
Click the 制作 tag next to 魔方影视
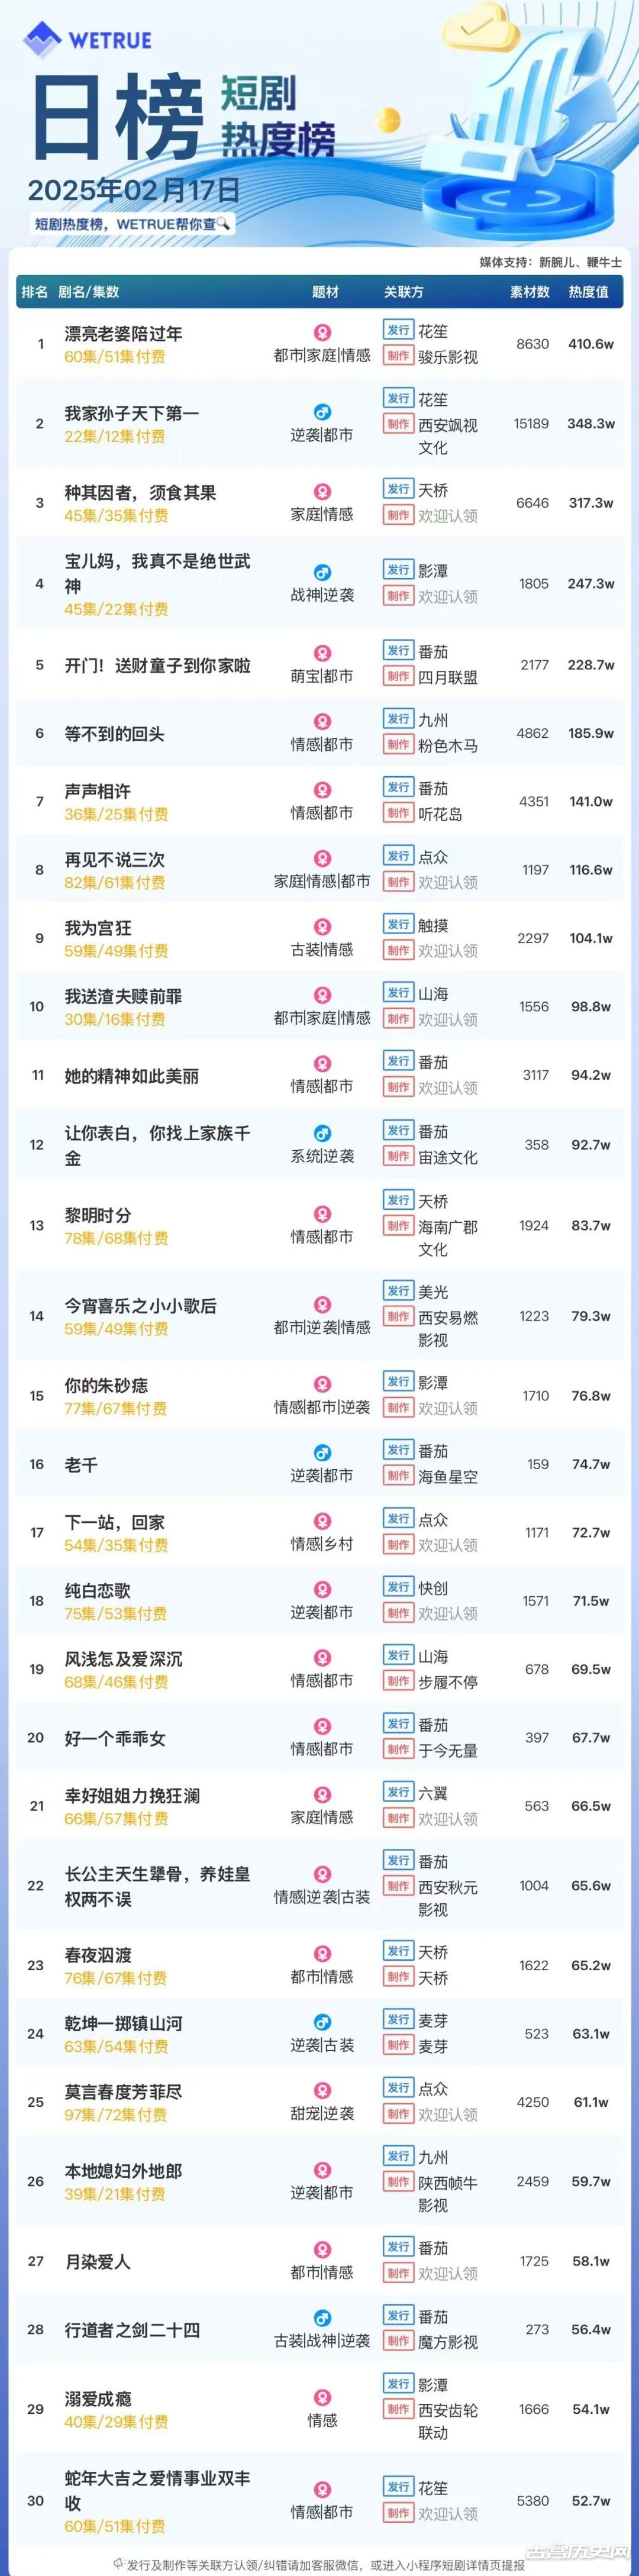click(398, 2341)
